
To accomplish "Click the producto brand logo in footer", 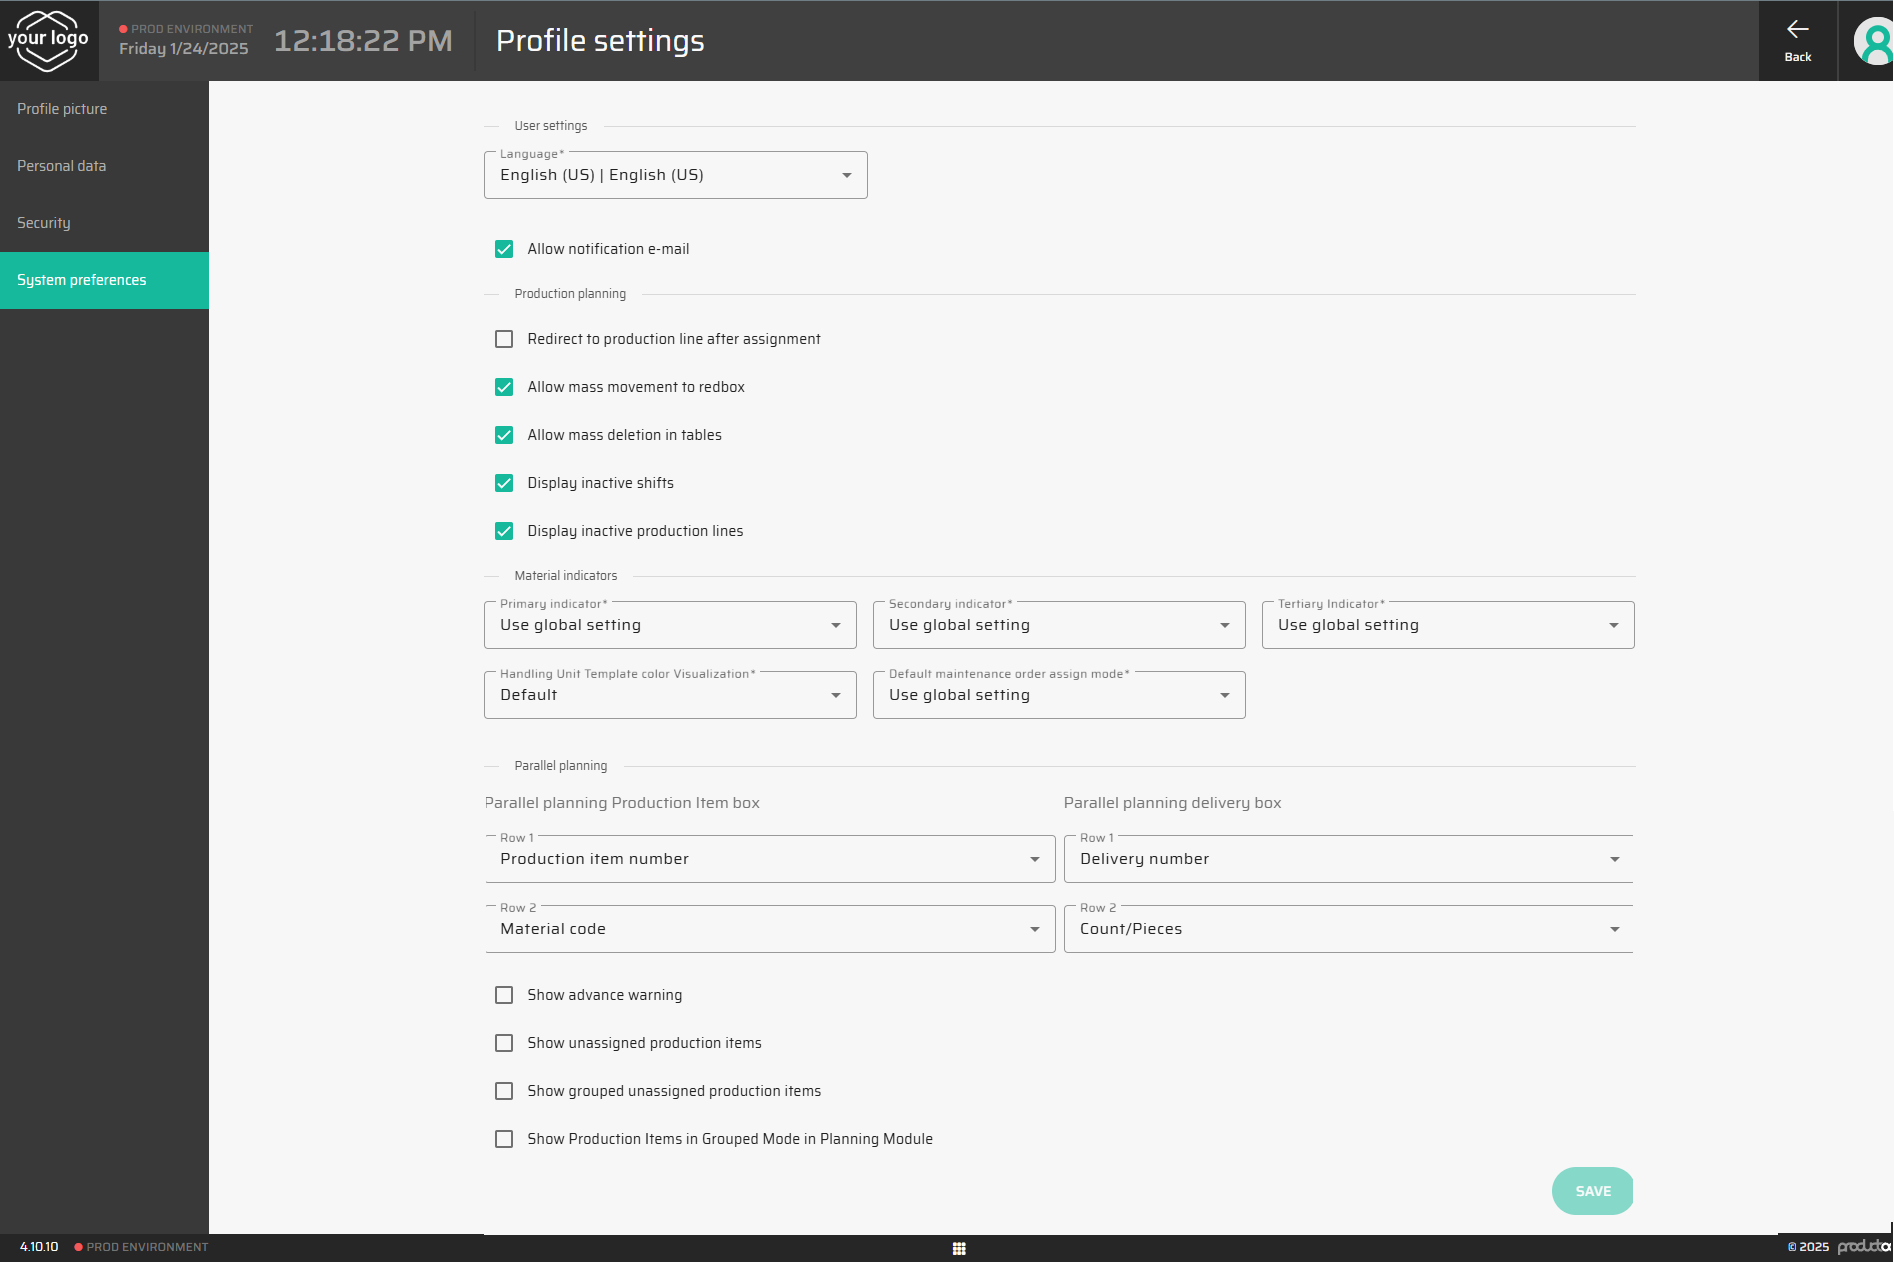I will pos(1863,1246).
